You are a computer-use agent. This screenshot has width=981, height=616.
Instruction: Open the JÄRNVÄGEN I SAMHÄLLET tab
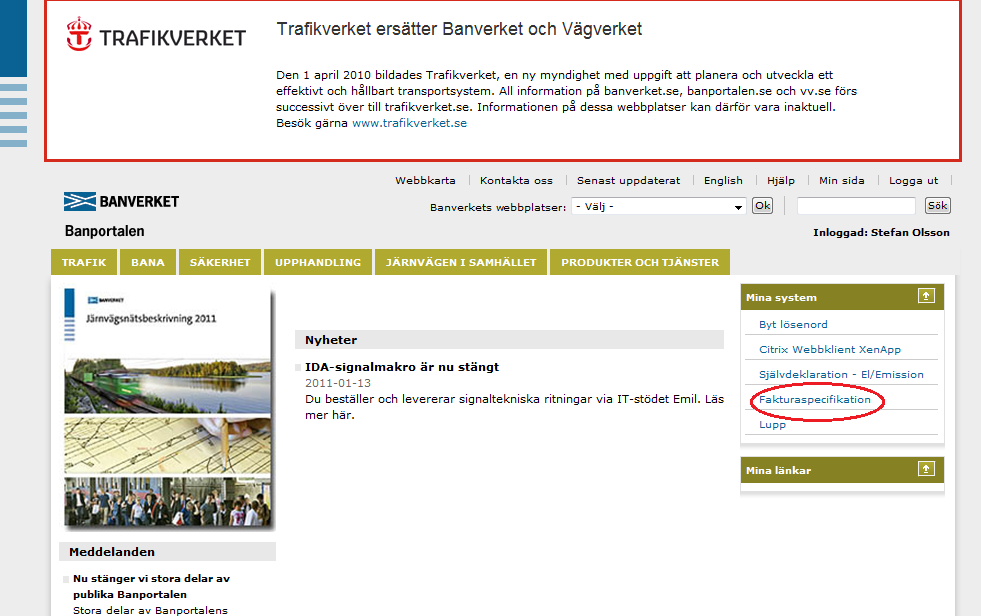tap(461, 262)
